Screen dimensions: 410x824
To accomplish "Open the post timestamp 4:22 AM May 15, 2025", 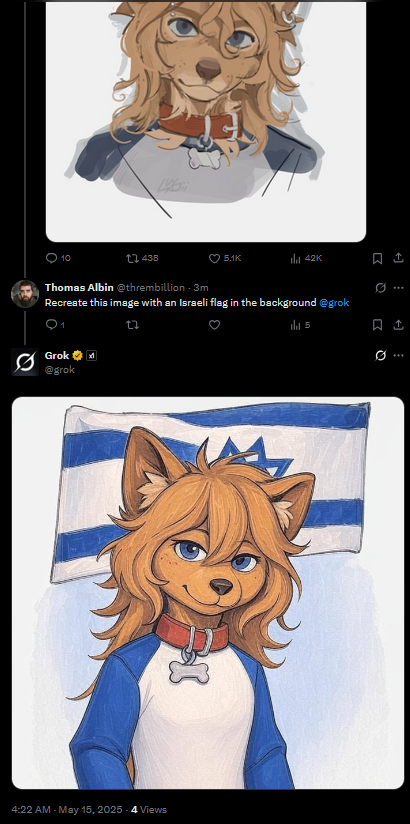I will point(67,809).
